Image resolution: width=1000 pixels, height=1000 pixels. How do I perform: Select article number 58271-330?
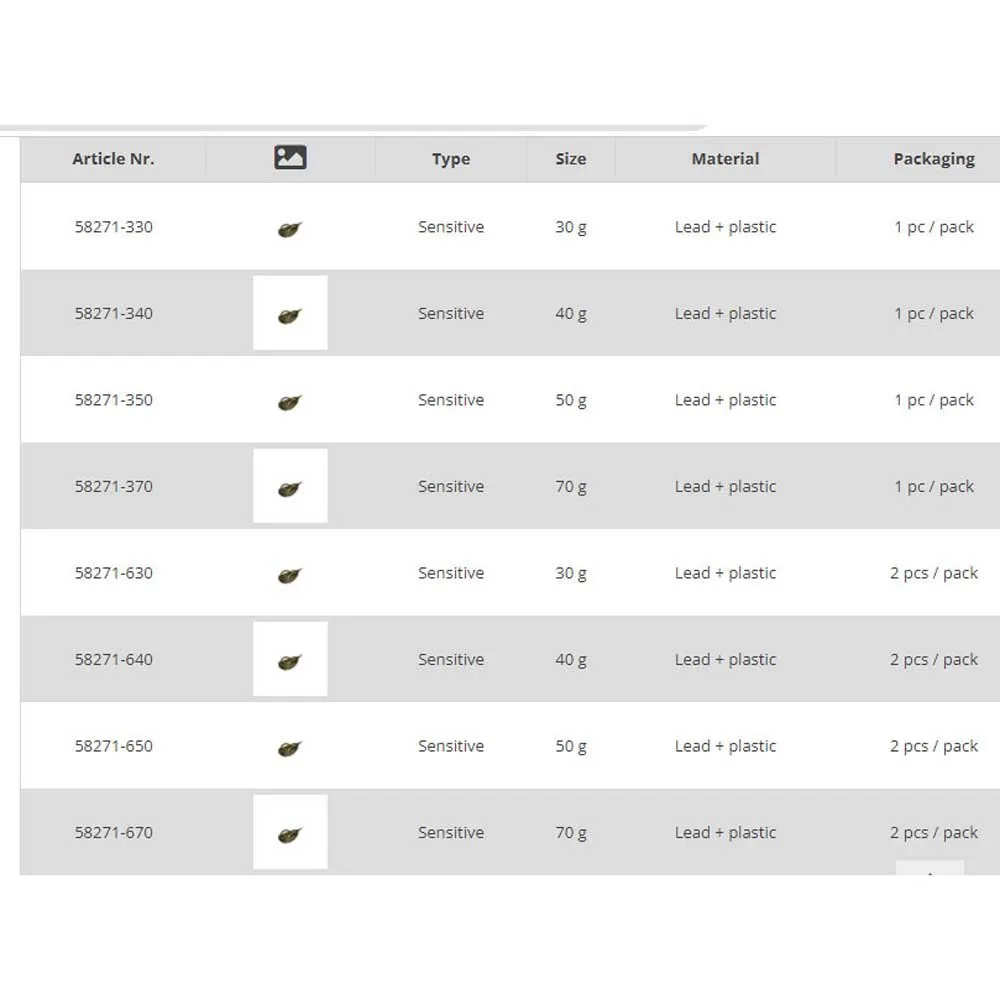tap(114, 227)
